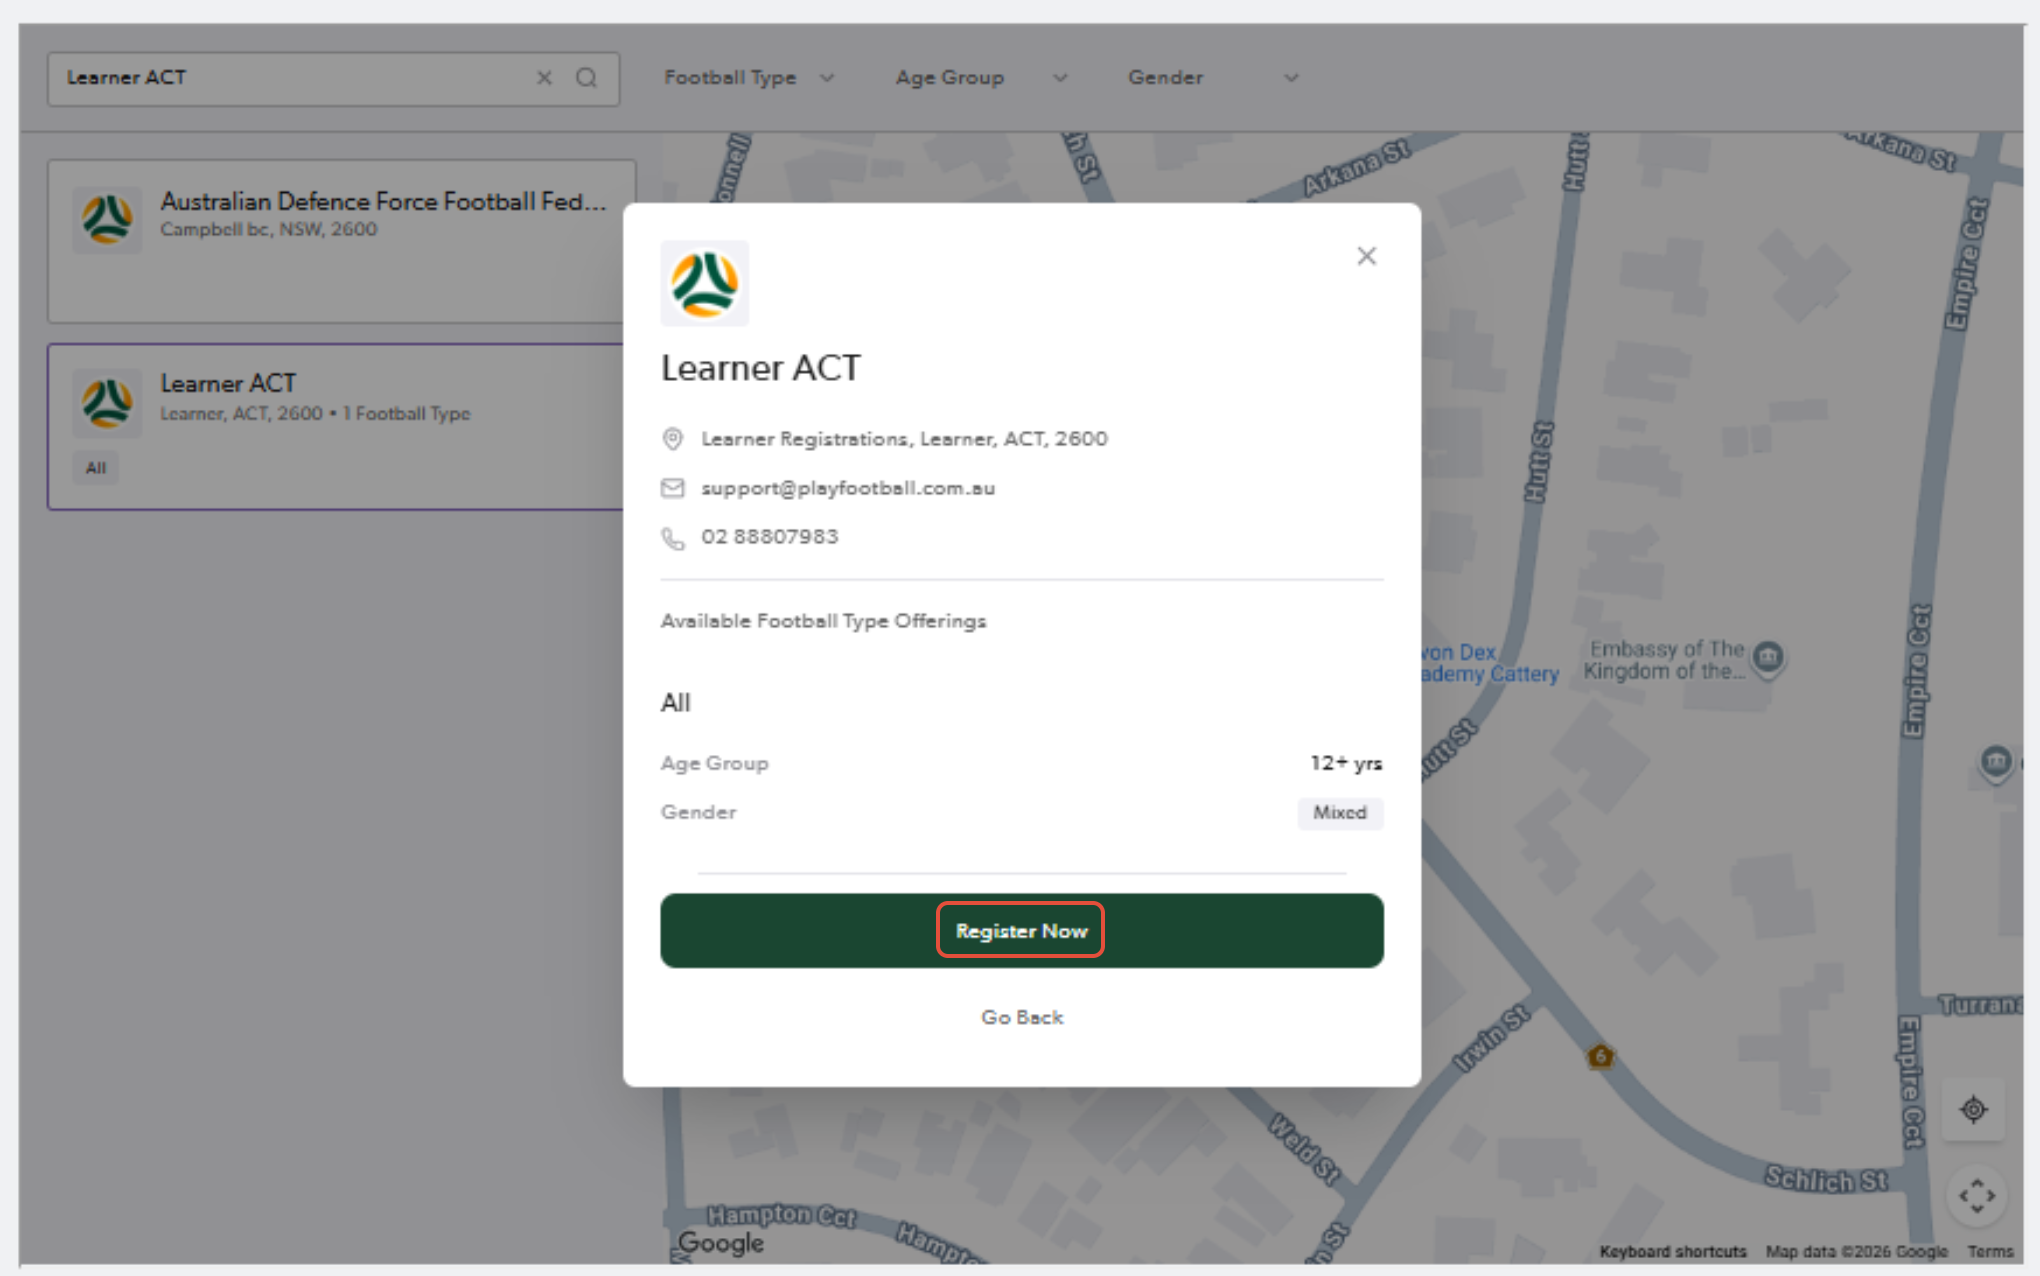Open the Football Type dropdown

tap(749, 78)
